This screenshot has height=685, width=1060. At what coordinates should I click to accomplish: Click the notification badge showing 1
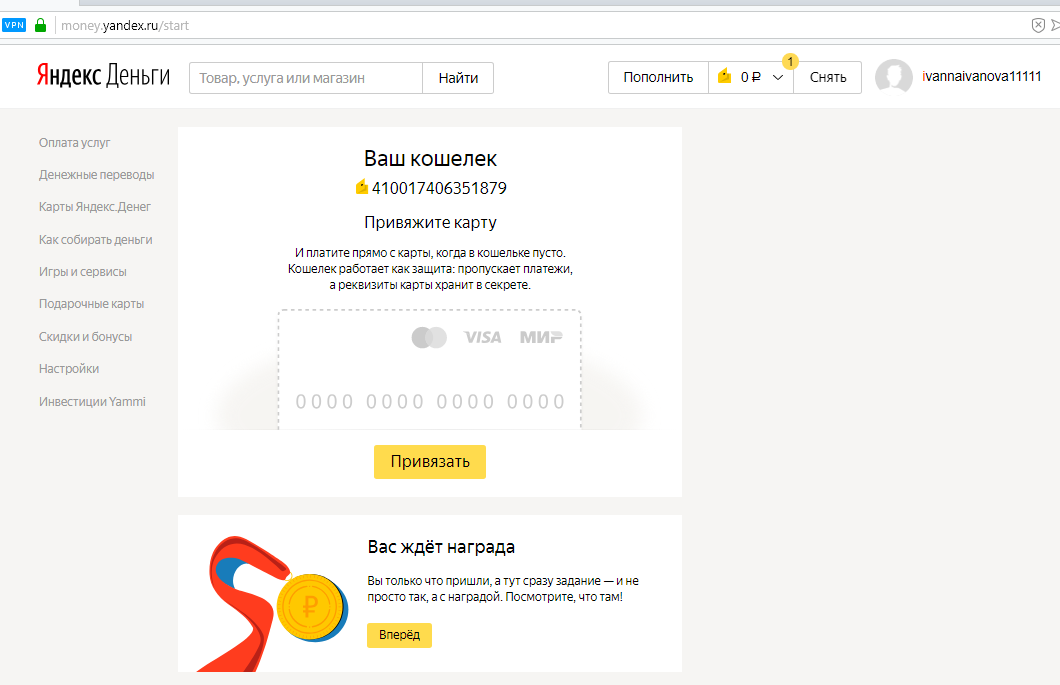[x=790, y=62]
